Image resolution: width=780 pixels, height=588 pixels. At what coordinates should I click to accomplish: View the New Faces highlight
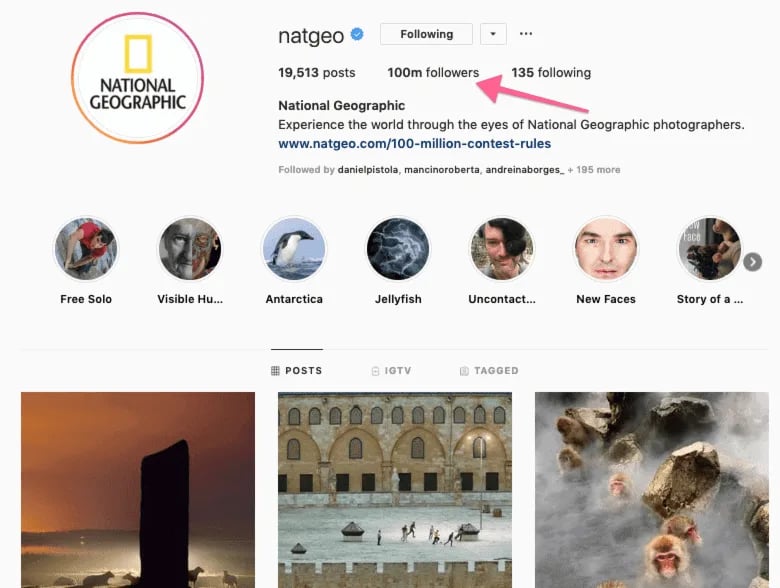(606, 250)
